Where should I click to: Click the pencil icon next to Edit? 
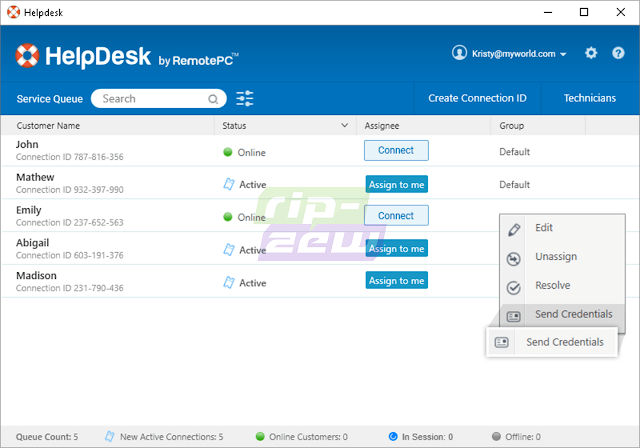[x=514, y=229]
